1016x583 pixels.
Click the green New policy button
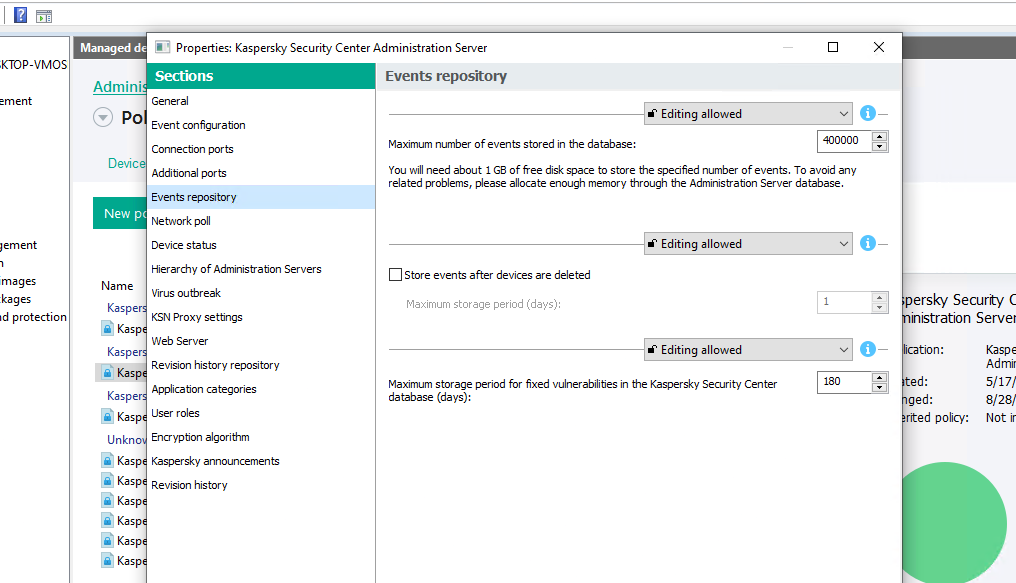click(x=119, y=213)
